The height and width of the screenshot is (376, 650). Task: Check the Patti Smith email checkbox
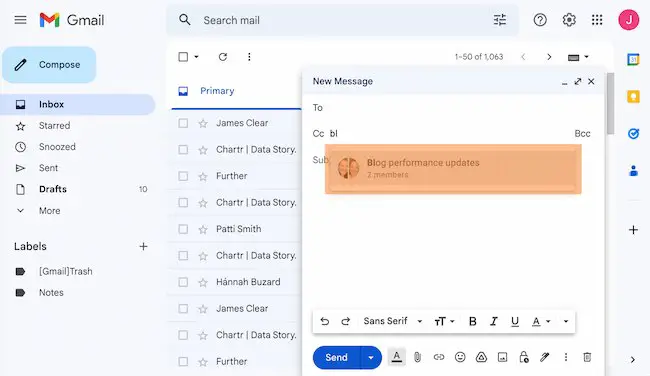pyautogui.click(x=183, y=229)
